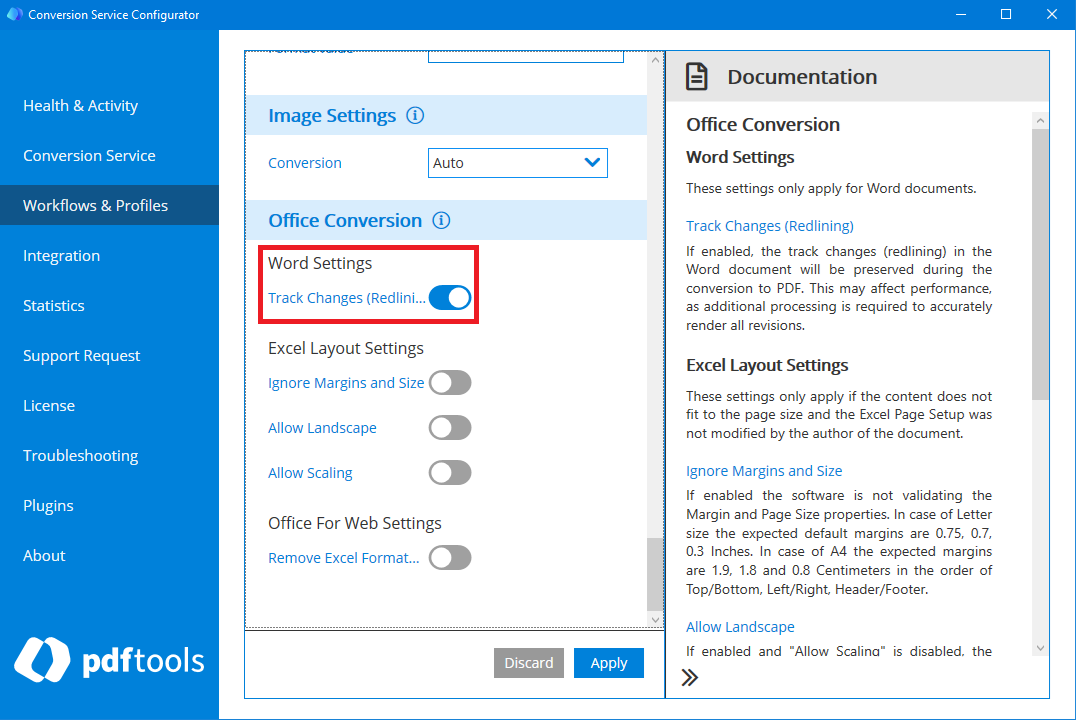Select Workflows & Profiles menu item
The width and height of the screenshot is (1076, 720).
[110, 205]
